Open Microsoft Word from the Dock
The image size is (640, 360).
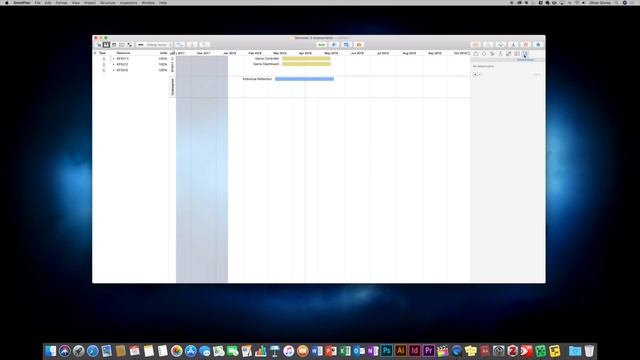[317, 351]
